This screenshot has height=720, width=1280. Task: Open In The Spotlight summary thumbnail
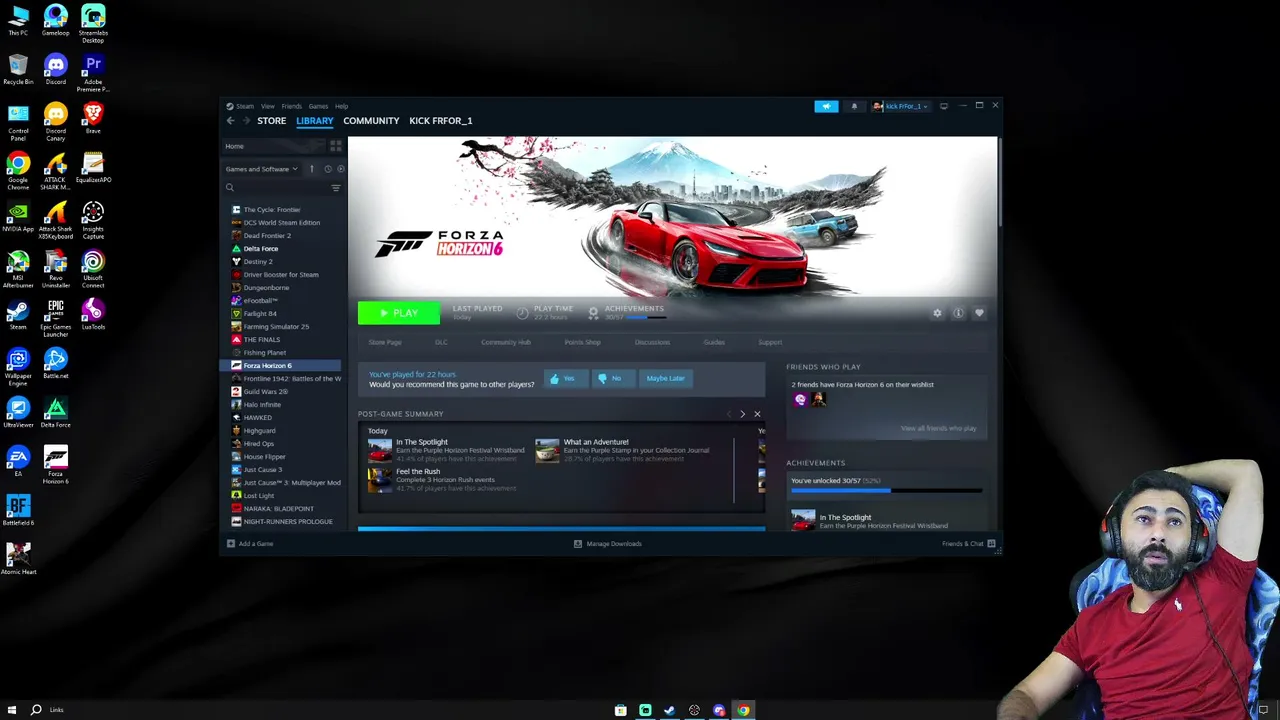380,450
